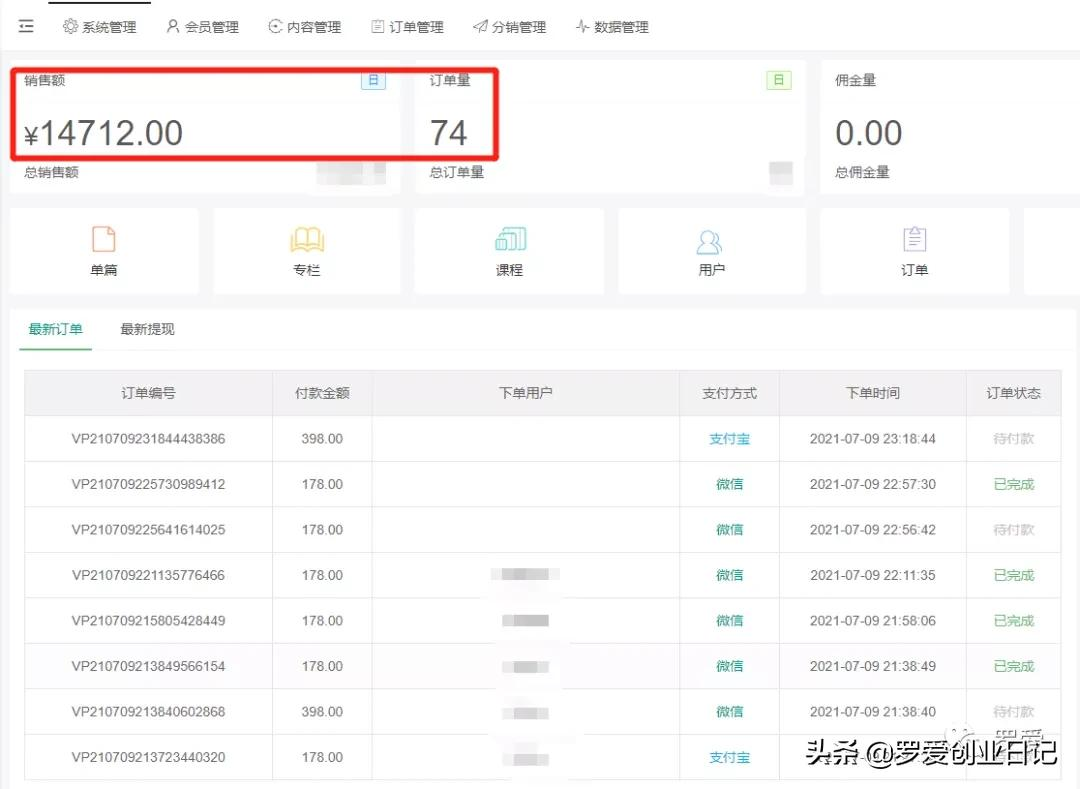Open the 单篇 (single article) shortcut icon
Screen dimensions: 1080x789
click(104, 250)
